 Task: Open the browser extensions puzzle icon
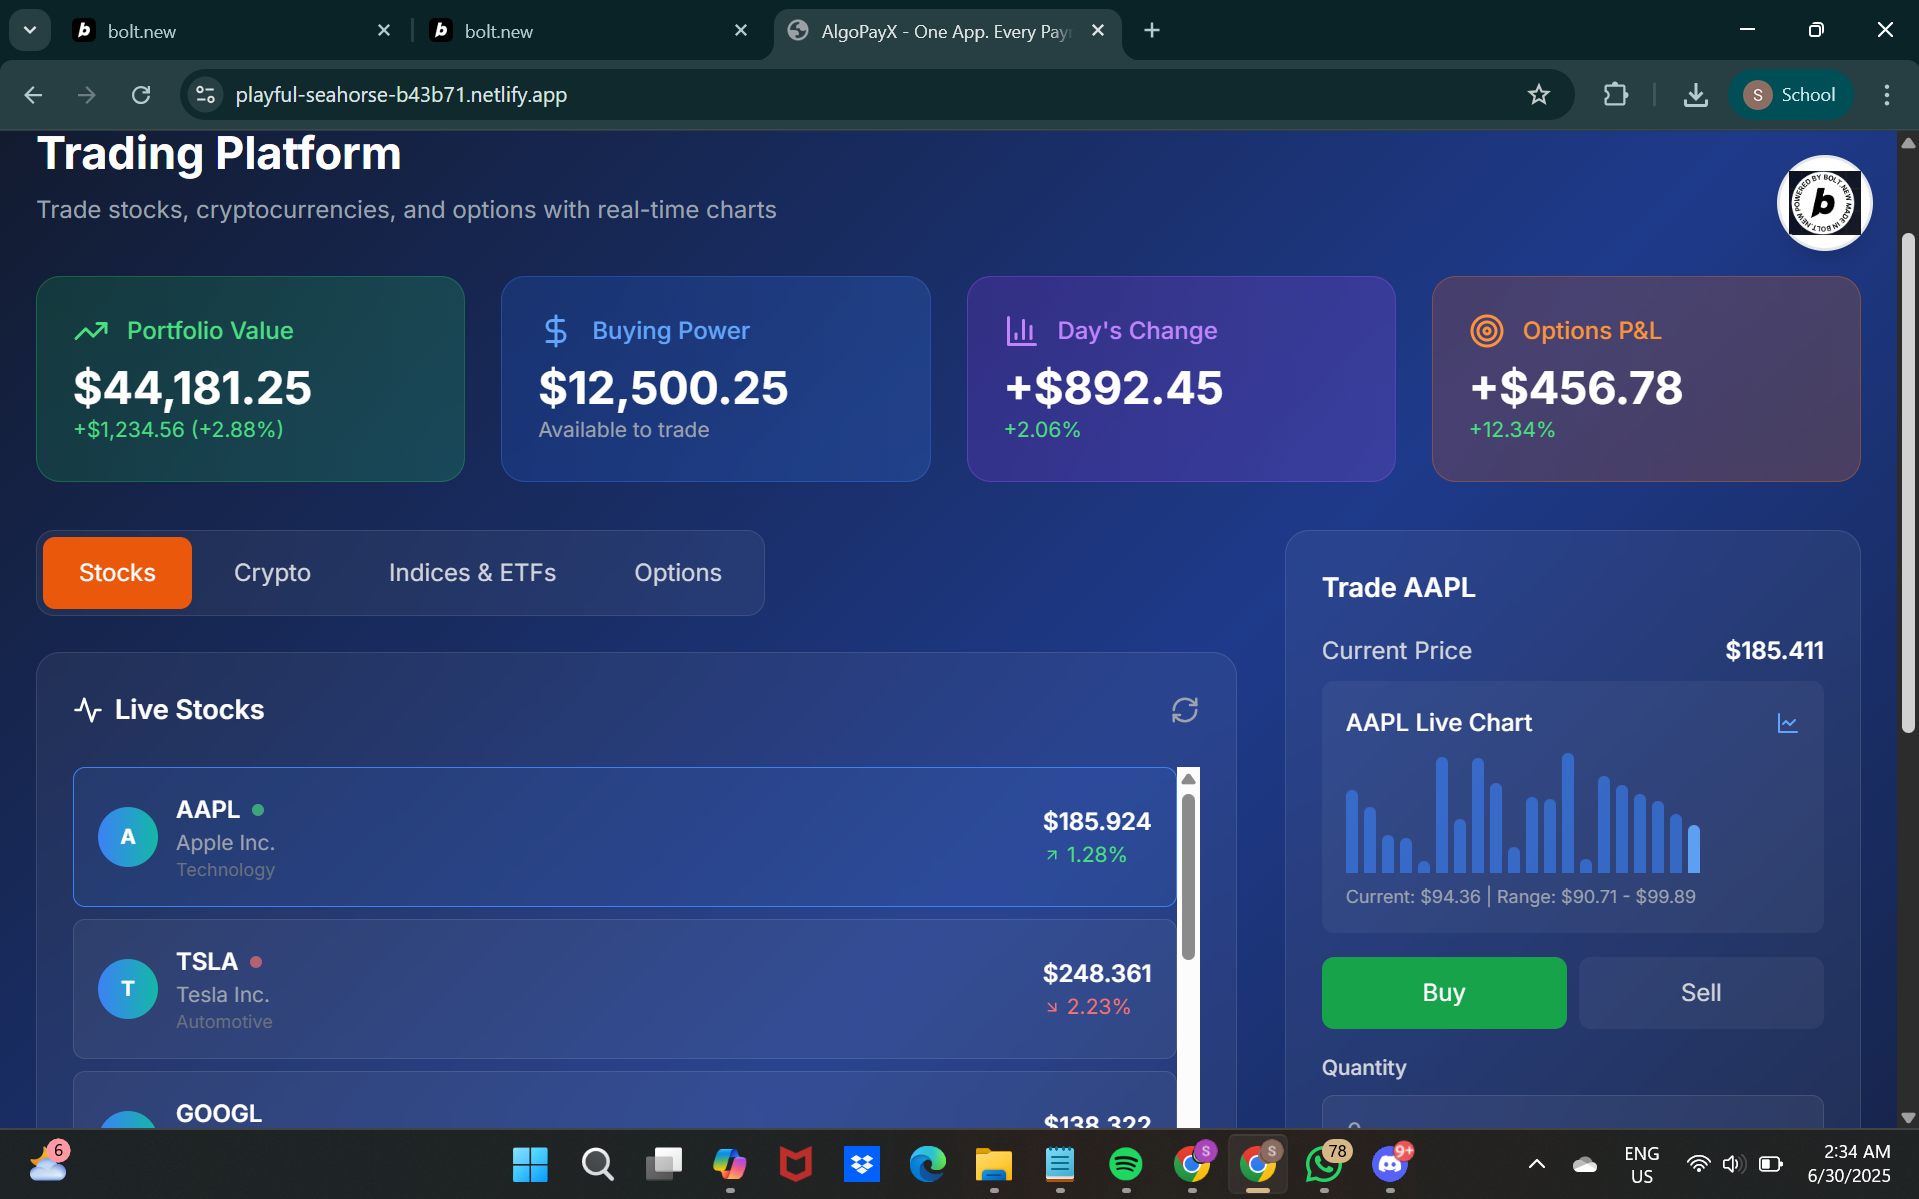coord(1615,95)
